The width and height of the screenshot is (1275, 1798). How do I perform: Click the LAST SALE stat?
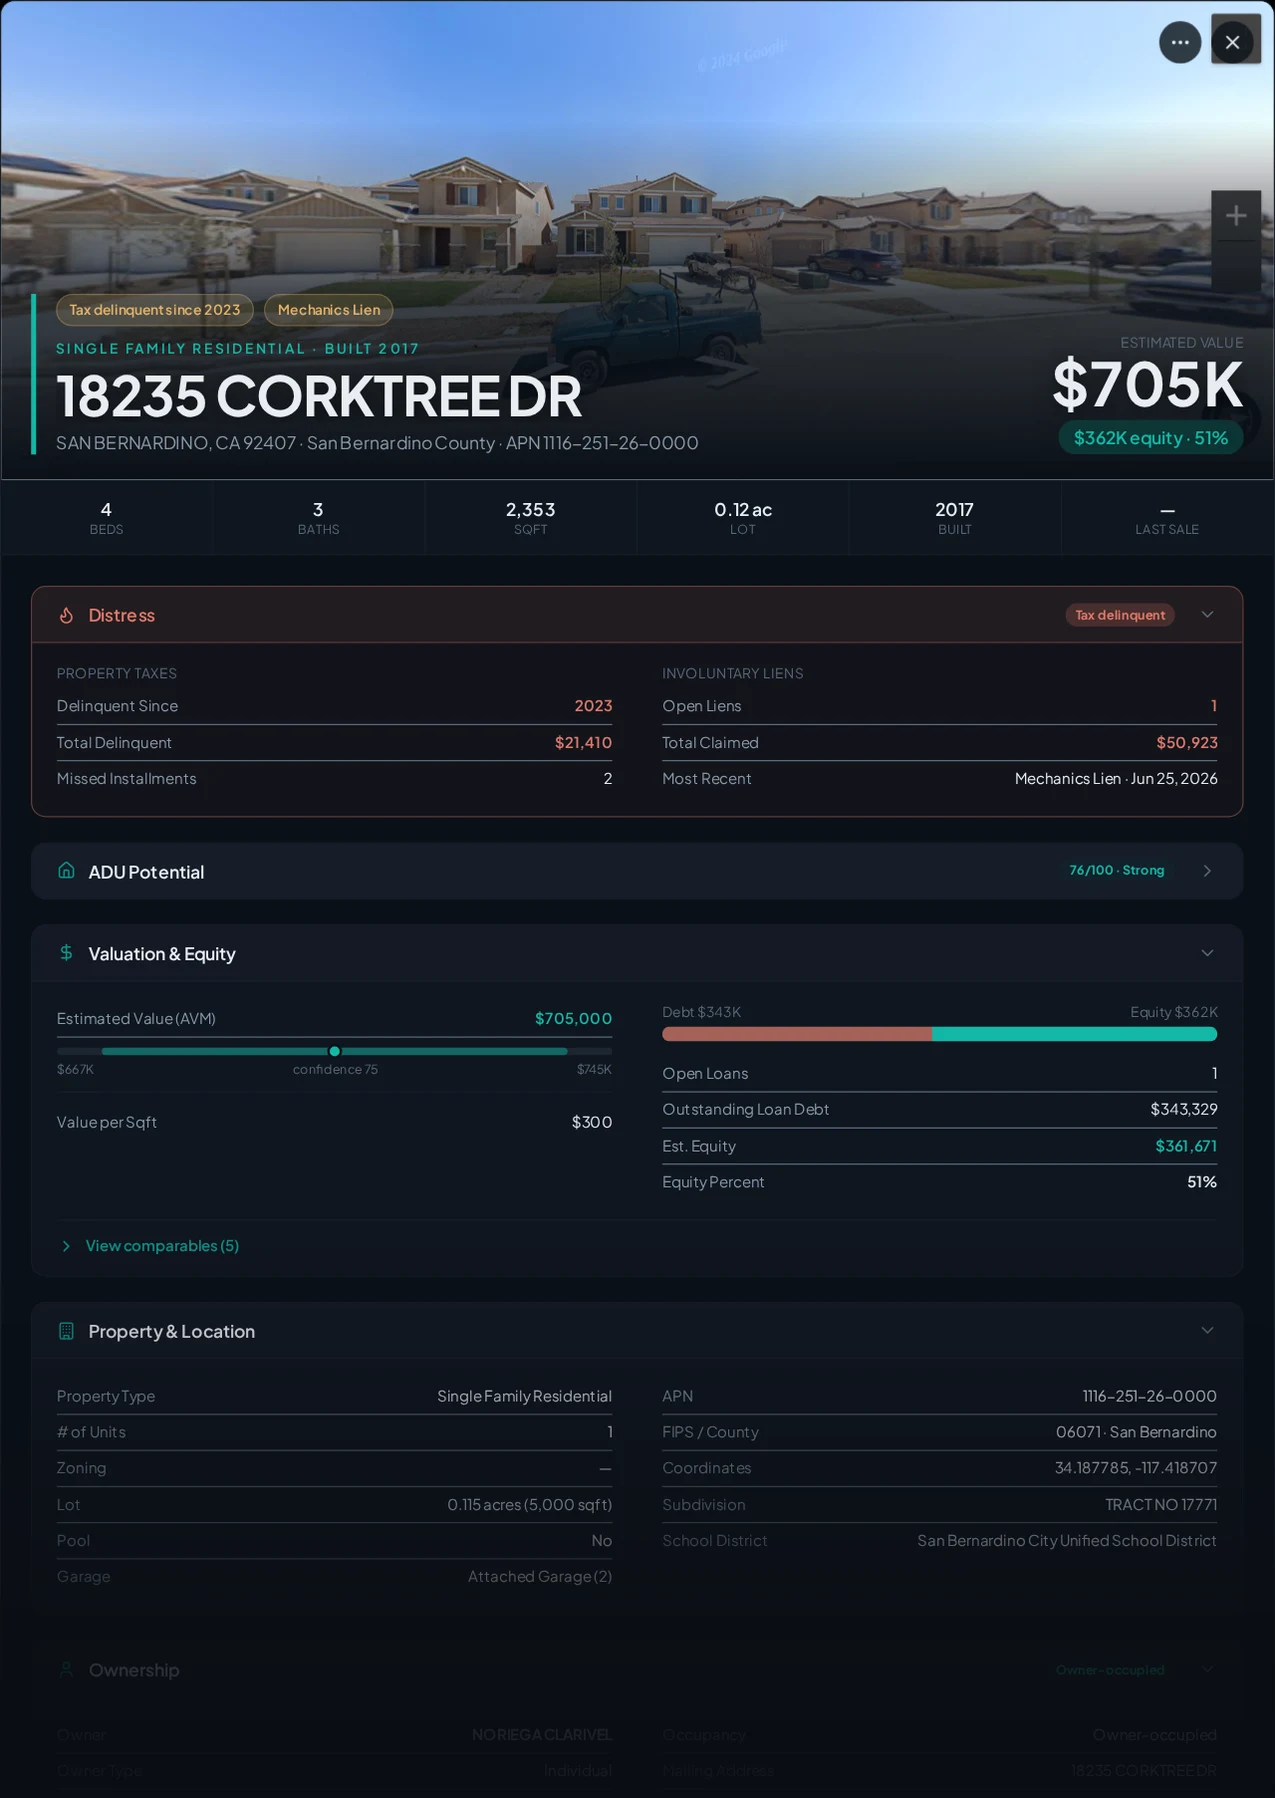tap(1167, 517)
